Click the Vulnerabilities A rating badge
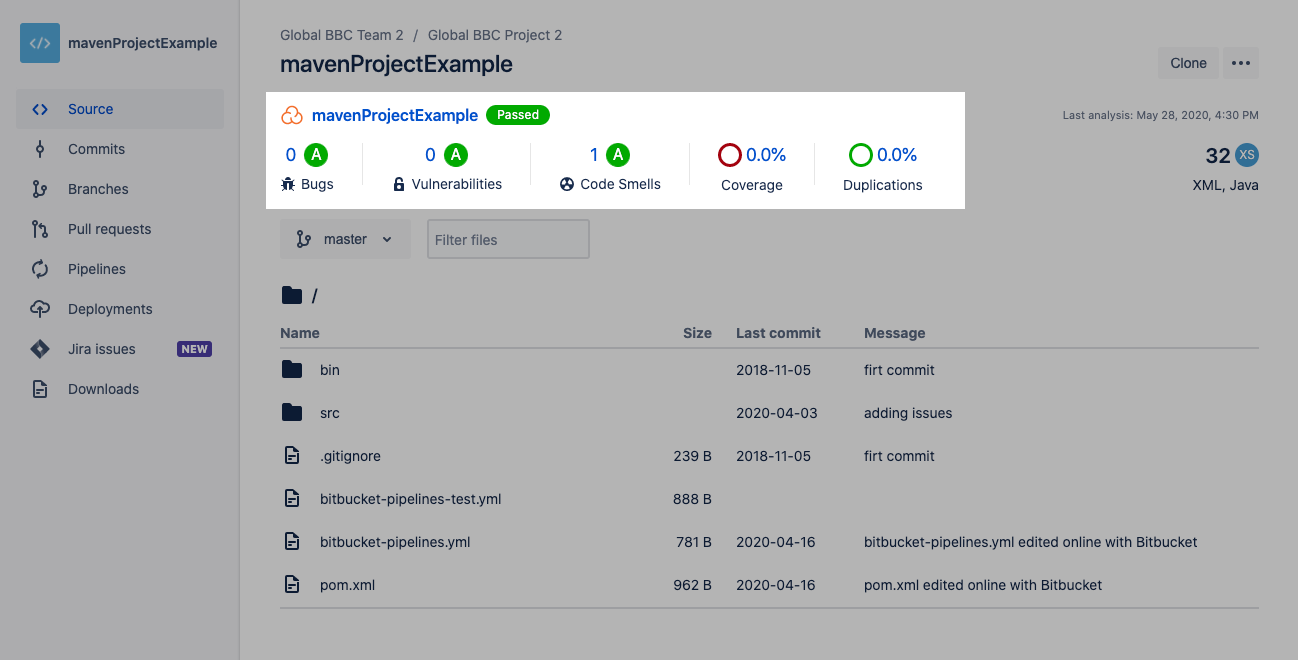Viewport: 1298px width, 660px height. [456, 155]
